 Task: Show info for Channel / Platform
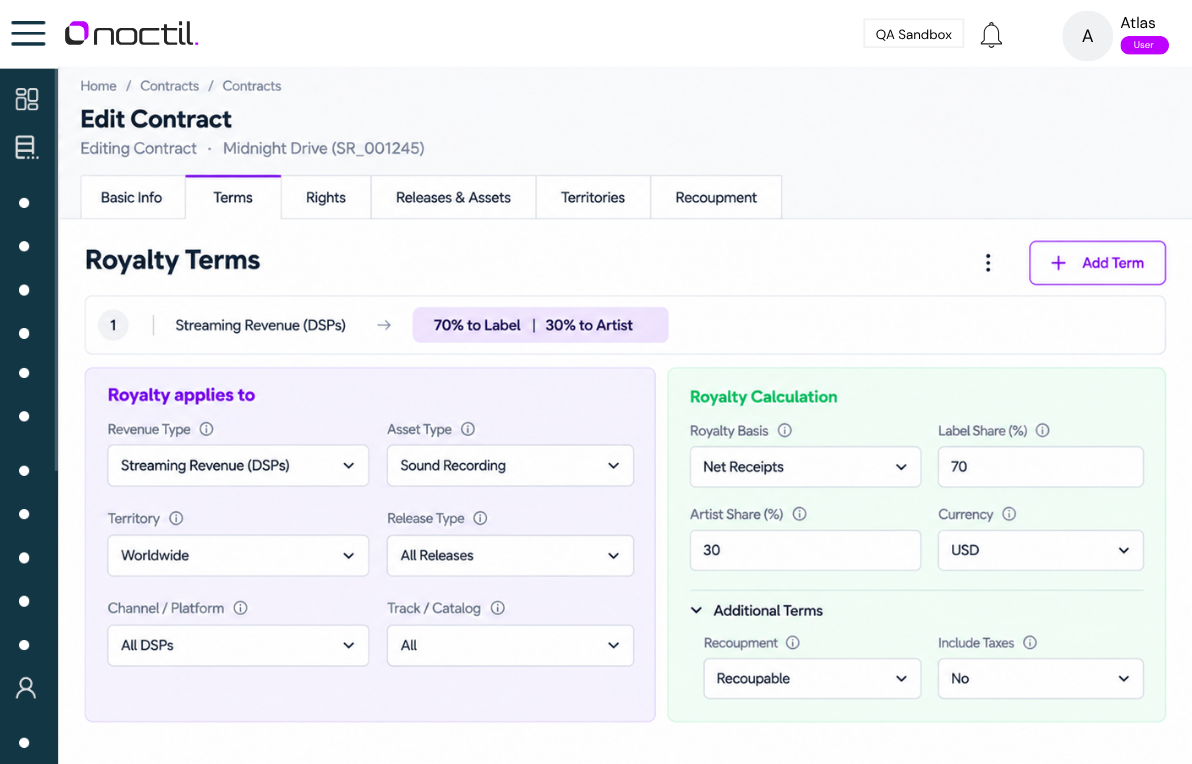pyautogui.click(x=240, y=608)
